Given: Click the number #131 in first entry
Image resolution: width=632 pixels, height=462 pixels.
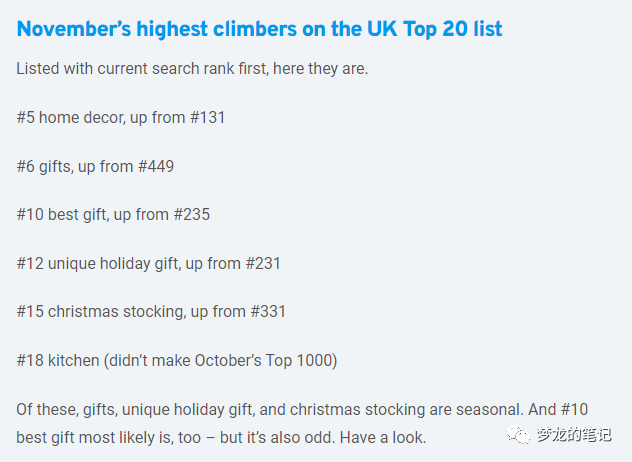Looking at the screenshot, I should [x=207, y=118].
